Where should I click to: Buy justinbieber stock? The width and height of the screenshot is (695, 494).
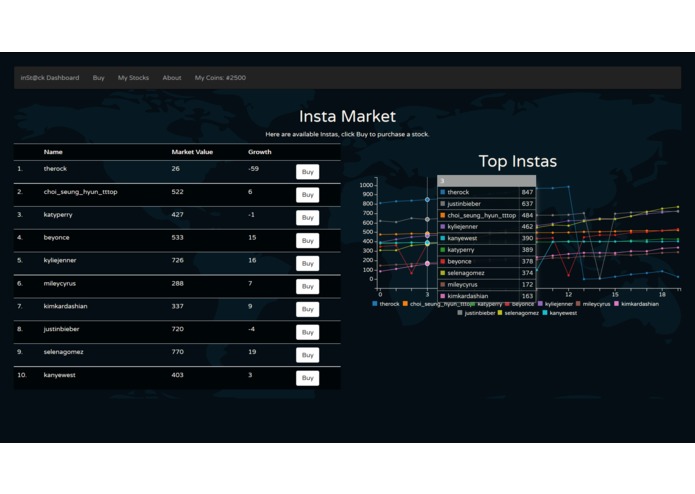308,332
